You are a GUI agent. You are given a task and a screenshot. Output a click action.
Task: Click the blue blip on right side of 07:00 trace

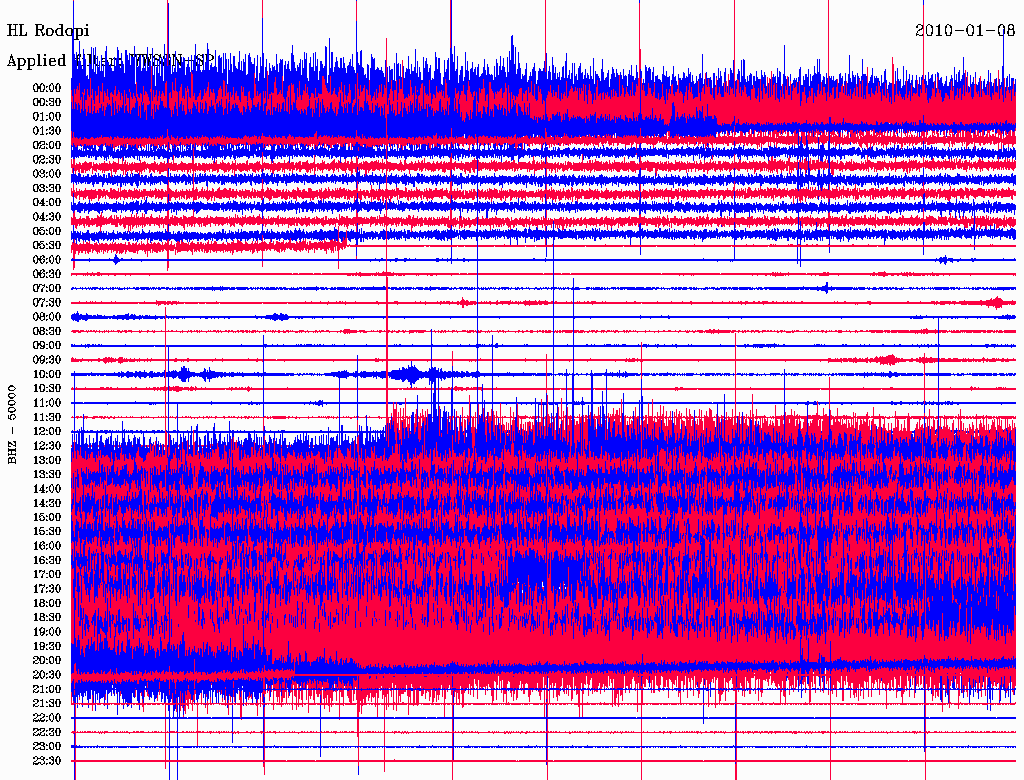(x=824, y=288)
